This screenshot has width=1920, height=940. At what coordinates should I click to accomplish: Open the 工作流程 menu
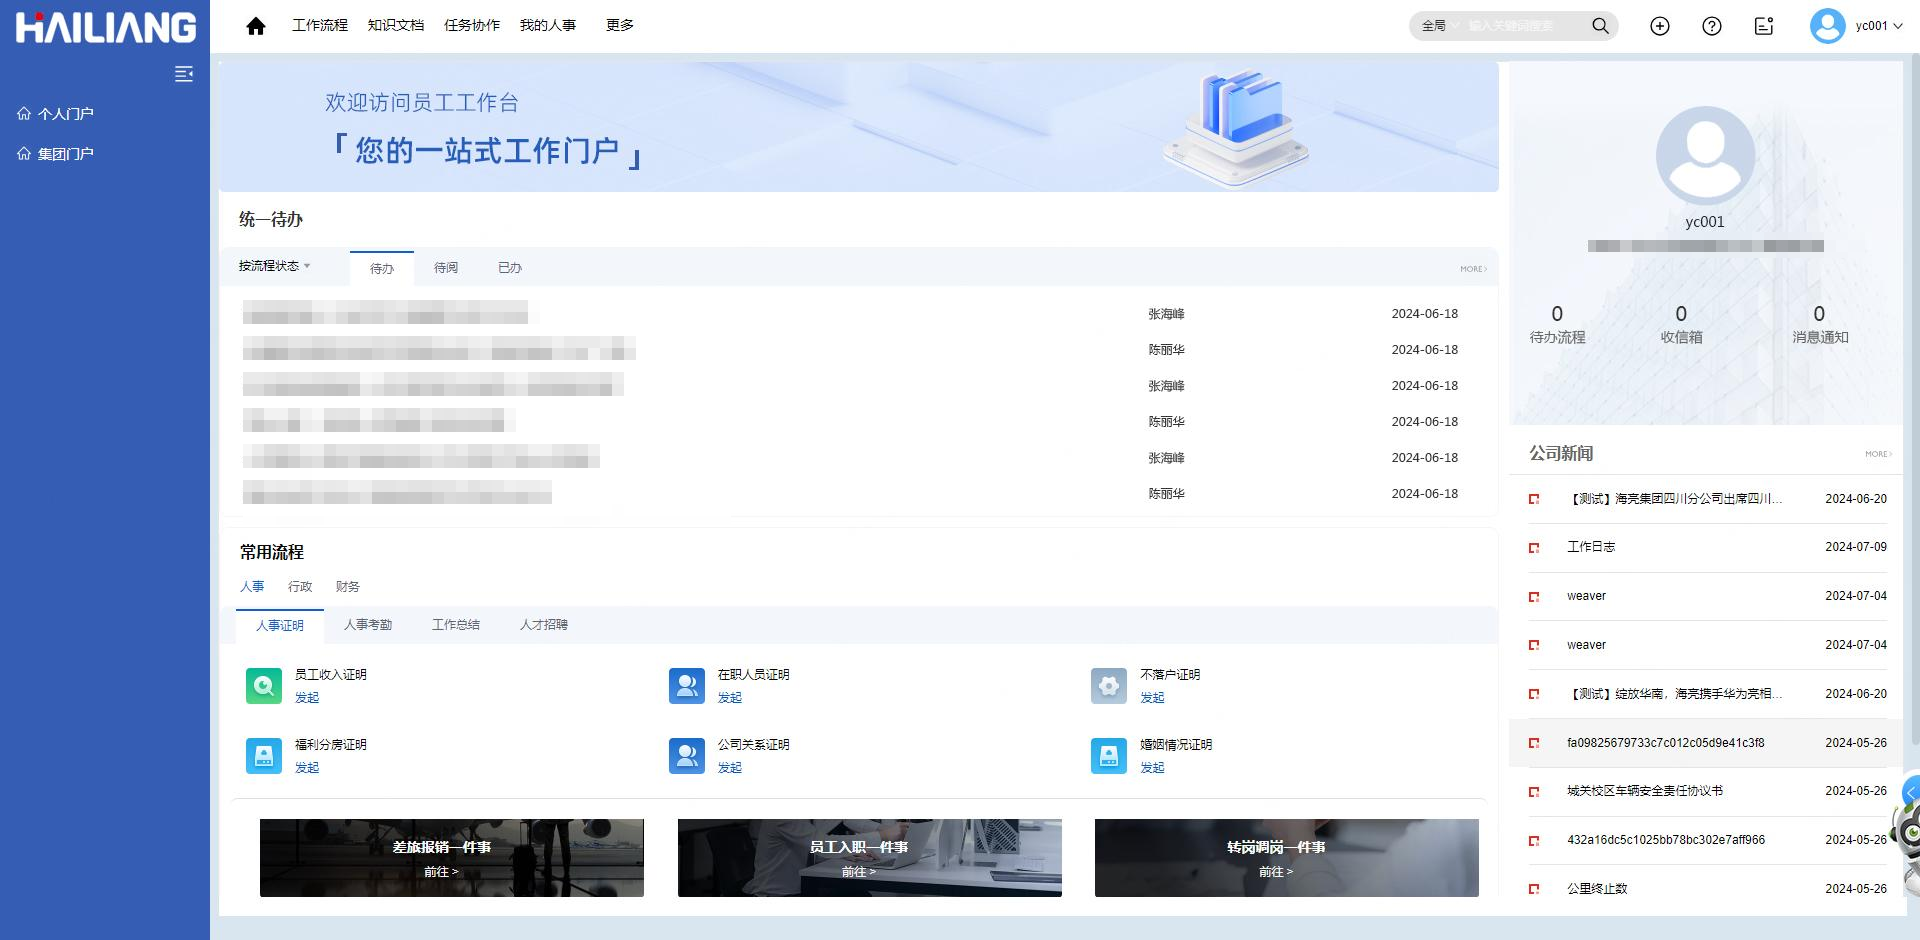point(320,25)
